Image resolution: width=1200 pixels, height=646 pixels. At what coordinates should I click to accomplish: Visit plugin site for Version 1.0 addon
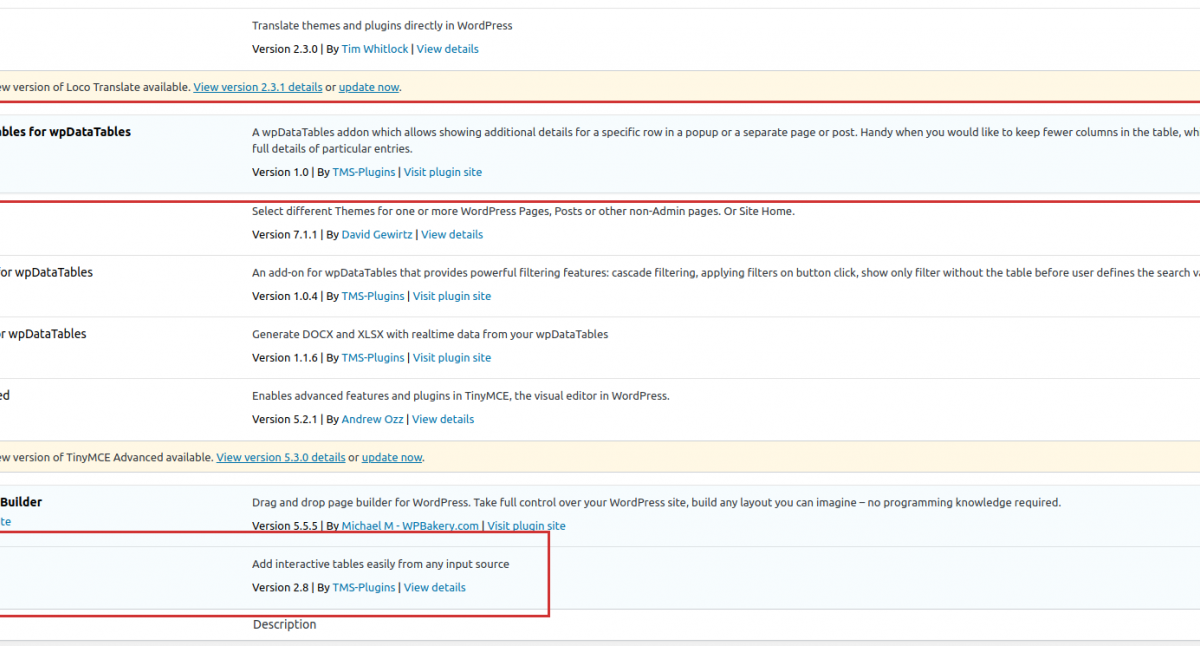tap(443, 172)
